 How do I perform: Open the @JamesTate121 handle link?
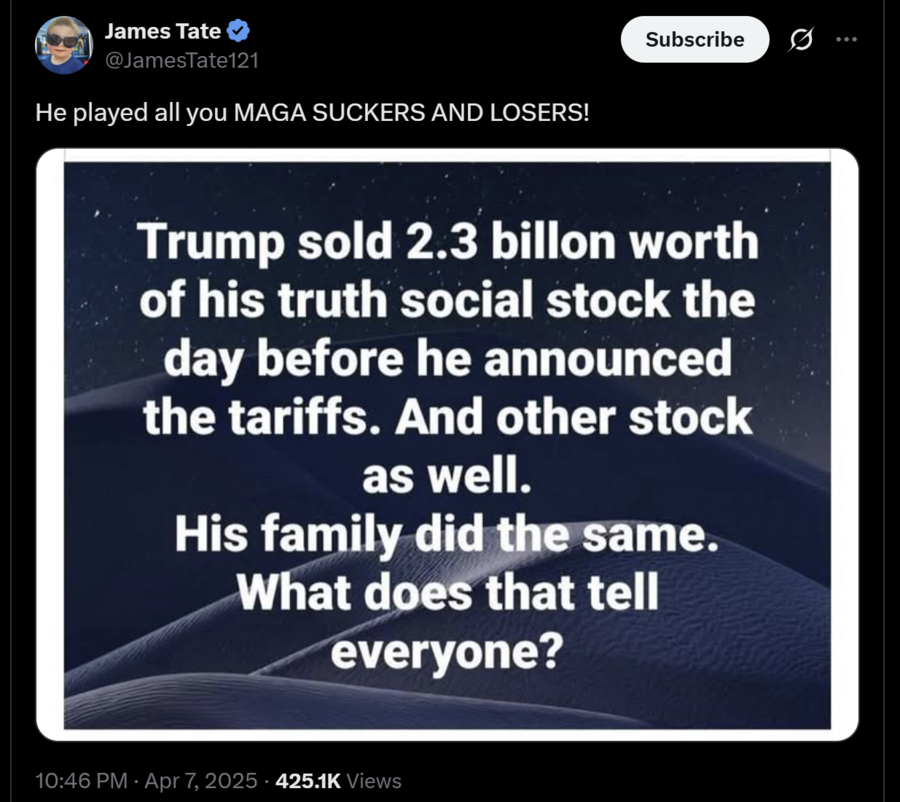pyautogui.click(x=181, y=60)
